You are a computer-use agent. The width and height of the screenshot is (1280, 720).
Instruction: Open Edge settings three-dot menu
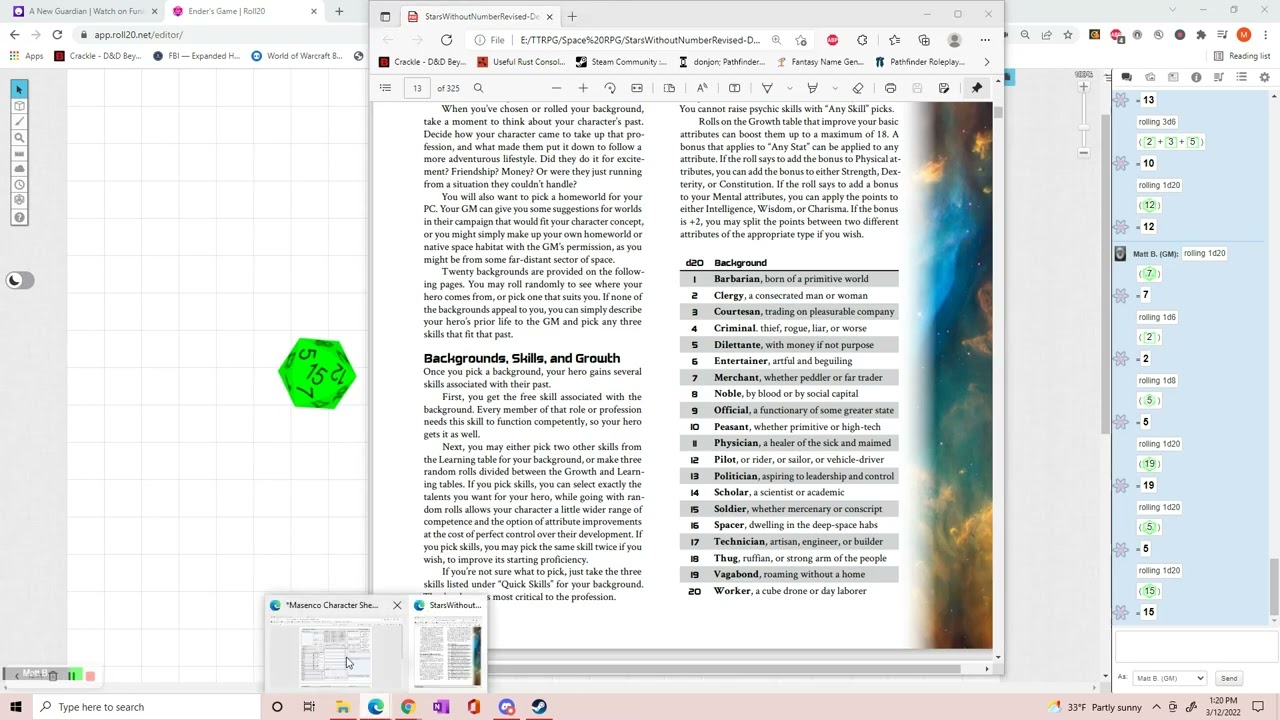(x=985, y=40)
